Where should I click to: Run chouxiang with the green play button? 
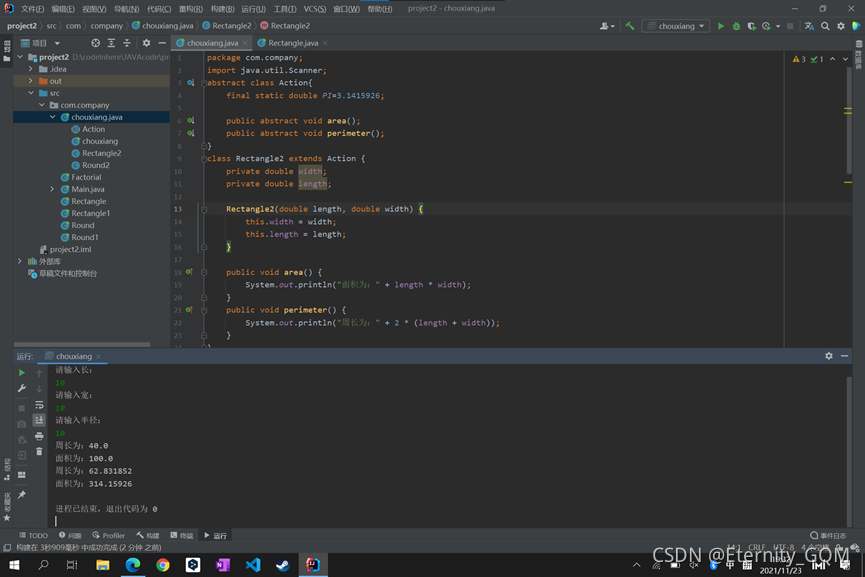(720, 26)
